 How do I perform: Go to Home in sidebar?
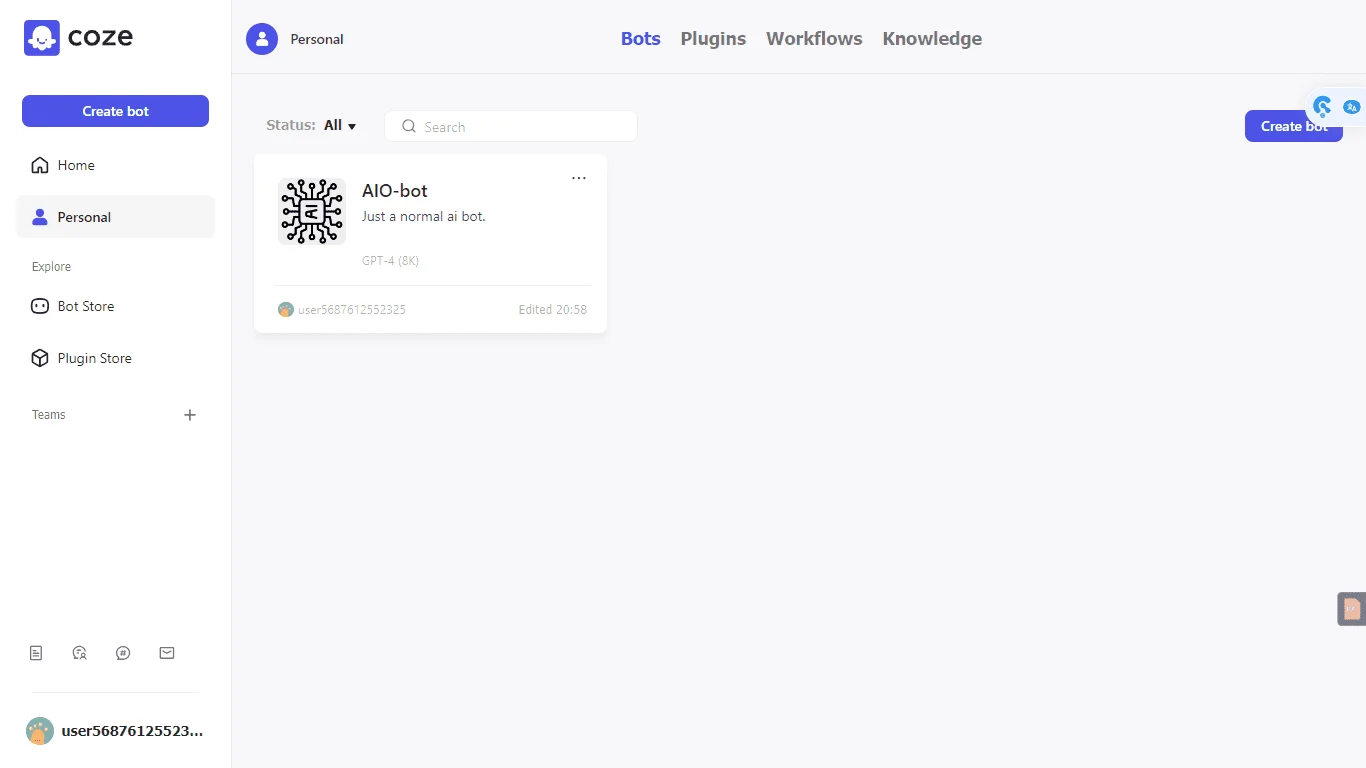115,165
